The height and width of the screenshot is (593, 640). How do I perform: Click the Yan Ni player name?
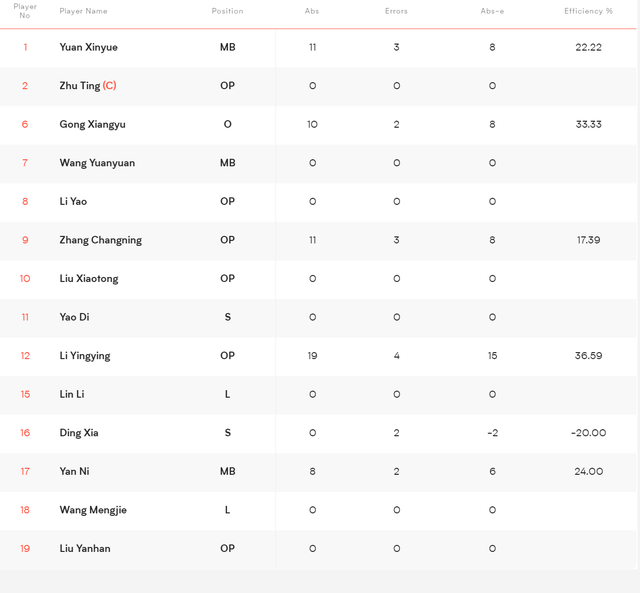pos(74,471)
